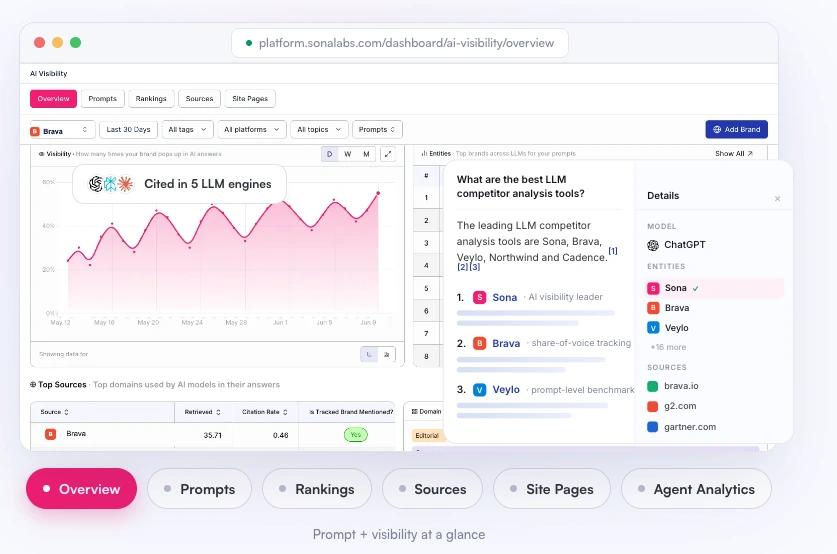Click the orange Brava icon in Entities list
The width and height of the screenshot is (837, 554).
(x=653, y=308)
